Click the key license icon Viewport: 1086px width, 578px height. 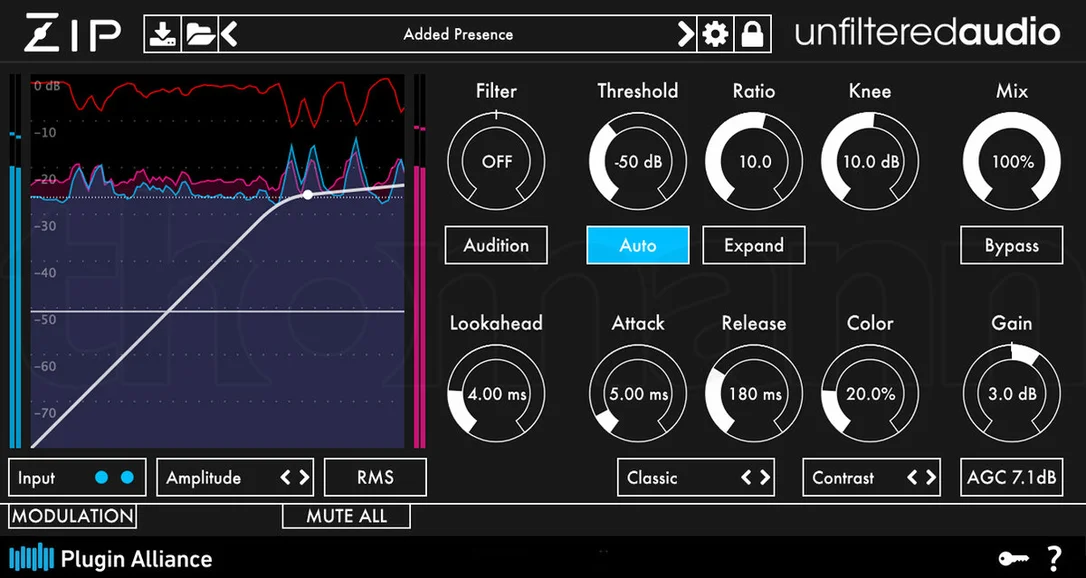(1013, 559)
